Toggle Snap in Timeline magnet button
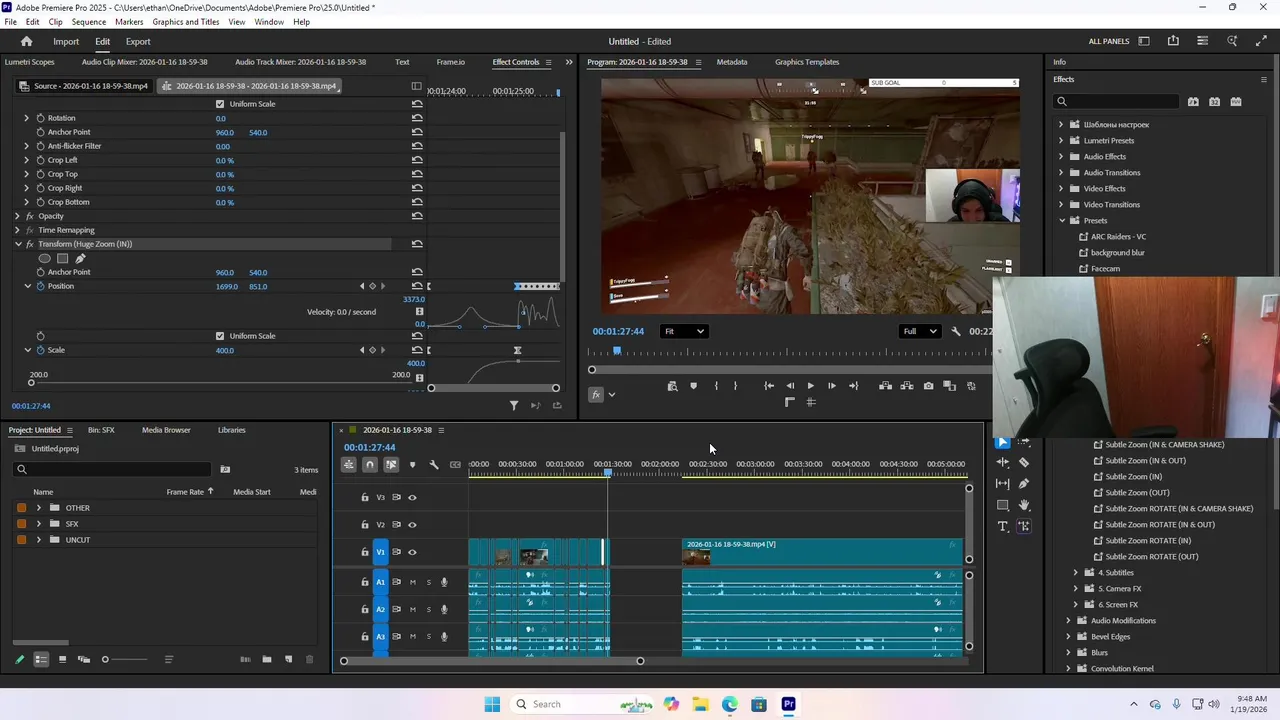The width and height of the screenshot is (1280, 720). (370, 465)
